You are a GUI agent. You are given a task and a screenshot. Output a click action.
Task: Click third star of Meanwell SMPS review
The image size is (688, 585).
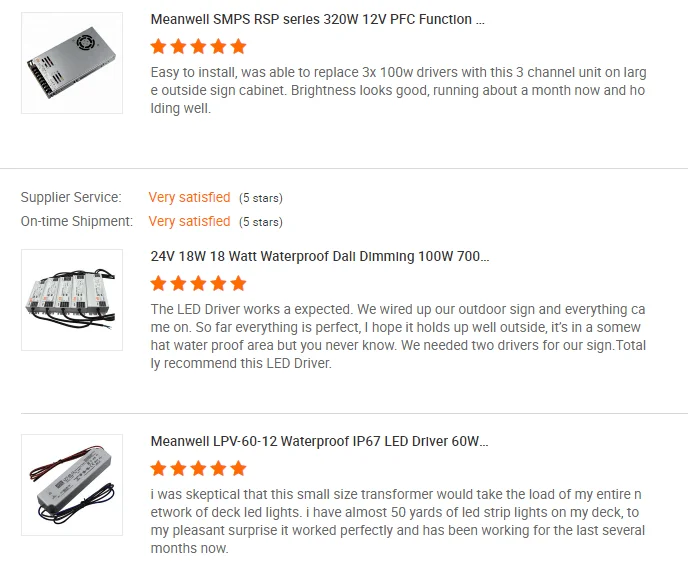tap(198, 46)
